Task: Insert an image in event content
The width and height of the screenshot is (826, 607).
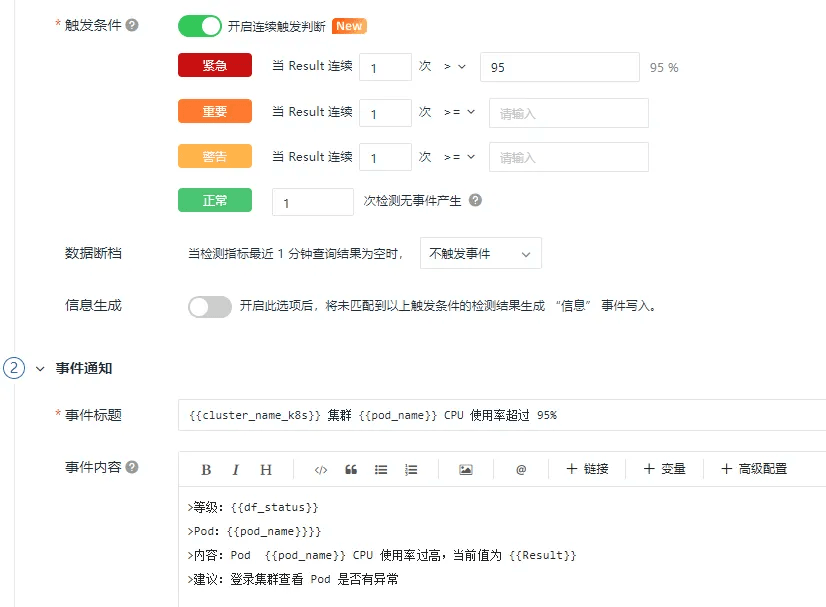Action: [465, 469]
